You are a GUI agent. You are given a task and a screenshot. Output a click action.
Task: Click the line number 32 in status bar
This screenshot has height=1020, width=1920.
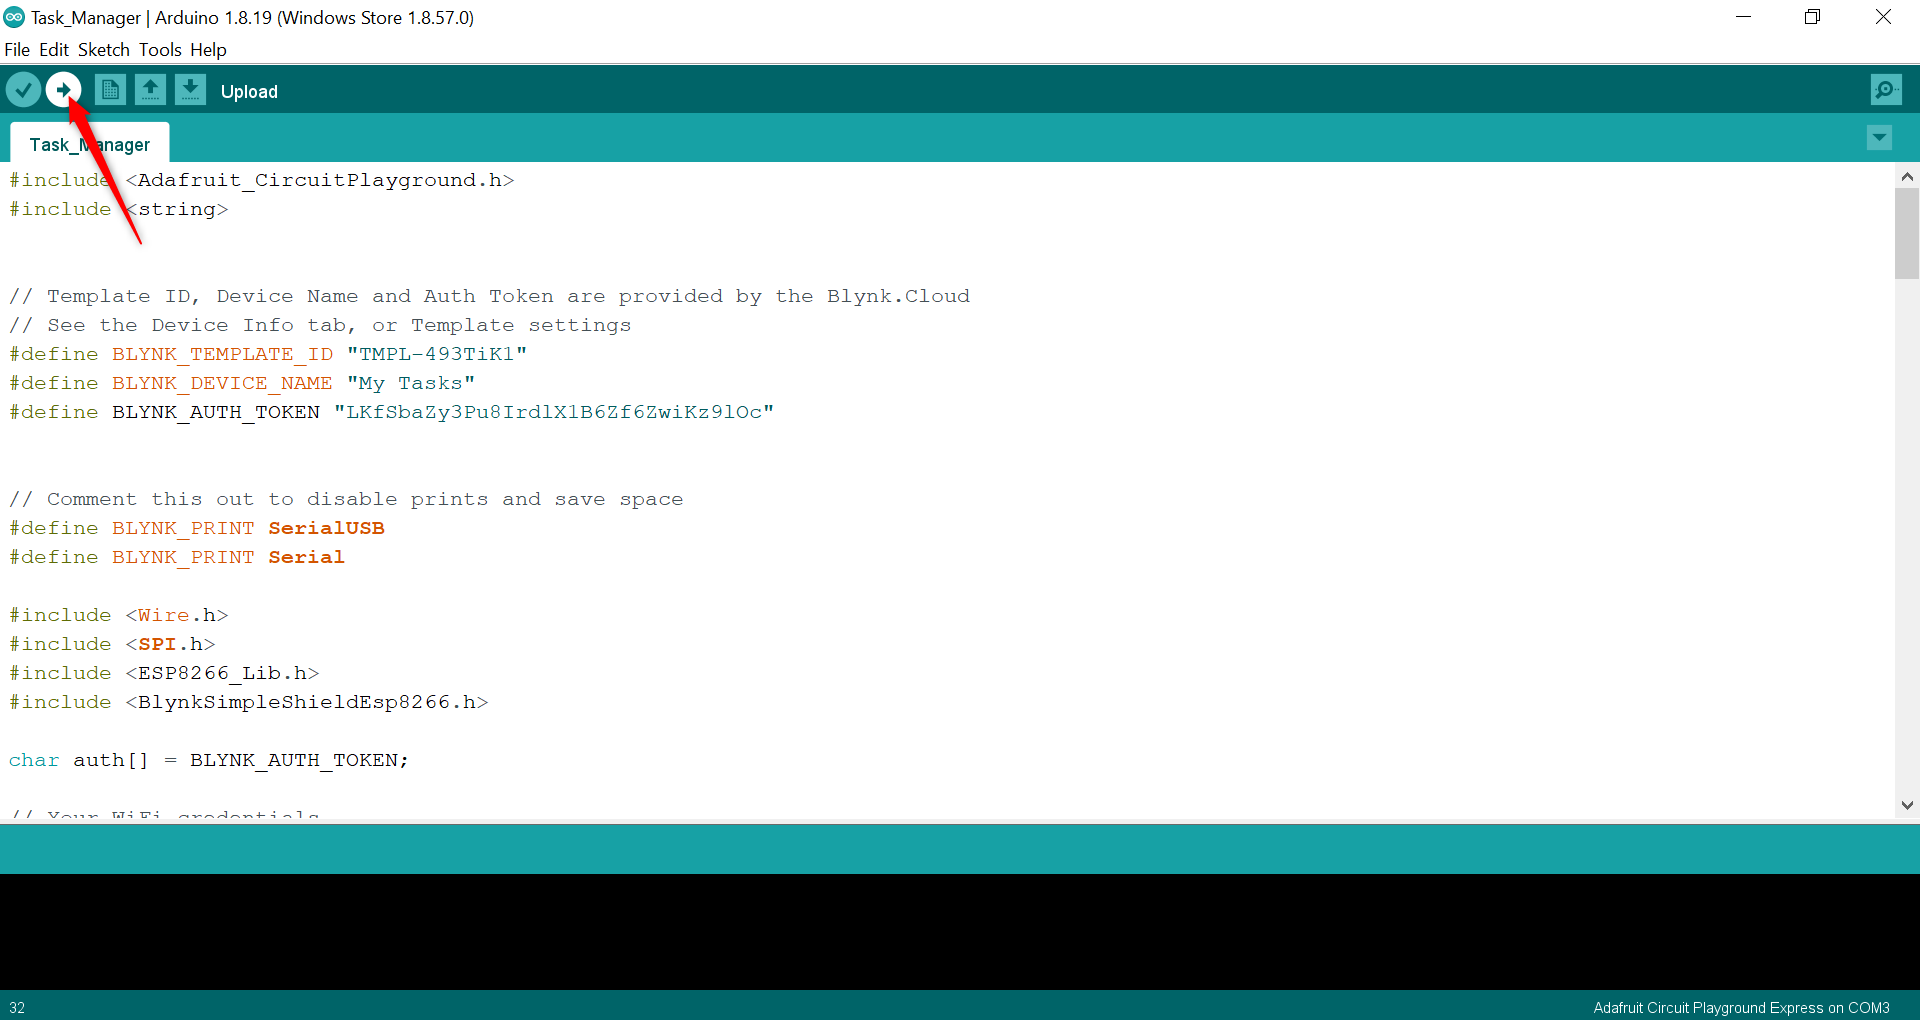click(17, 1008)
